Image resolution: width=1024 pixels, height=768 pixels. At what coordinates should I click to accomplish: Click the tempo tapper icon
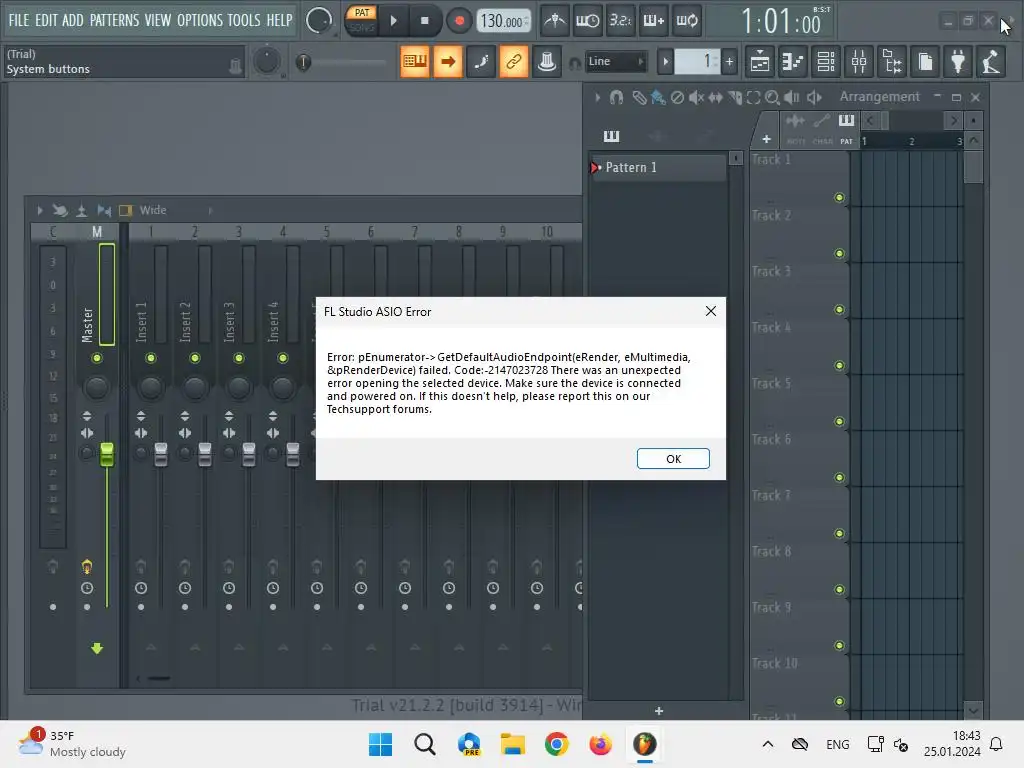click(x=991, y=62)
